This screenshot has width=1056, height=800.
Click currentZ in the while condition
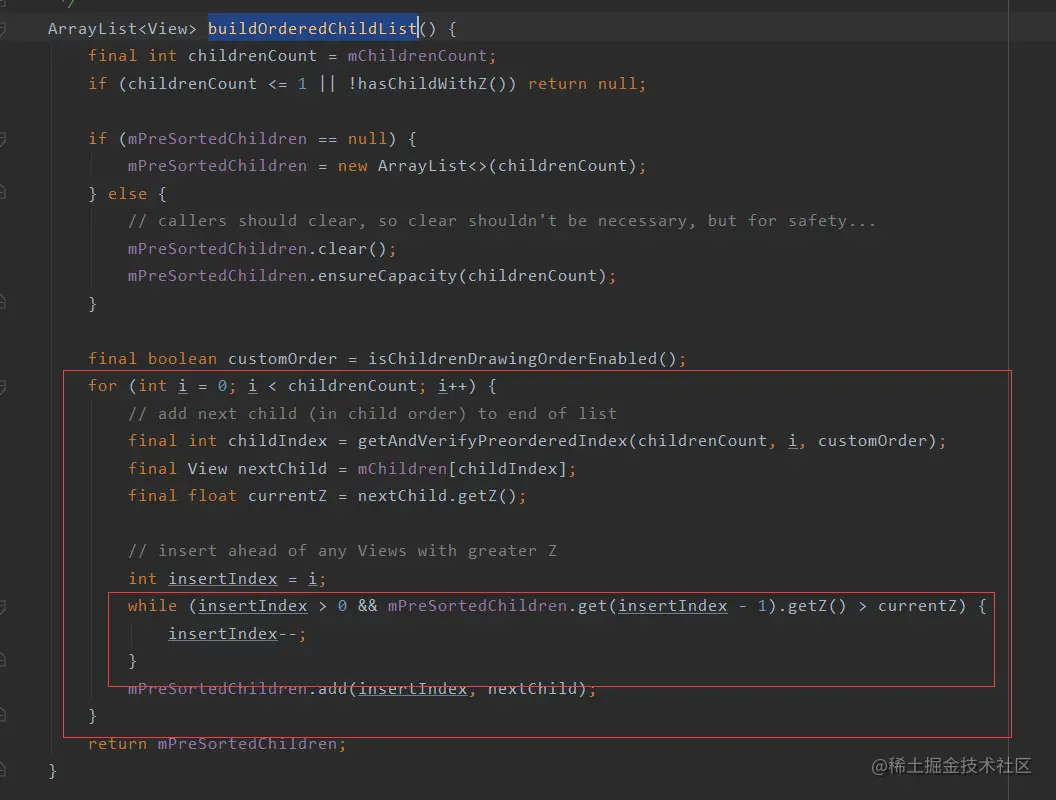(x=917, y=606)
